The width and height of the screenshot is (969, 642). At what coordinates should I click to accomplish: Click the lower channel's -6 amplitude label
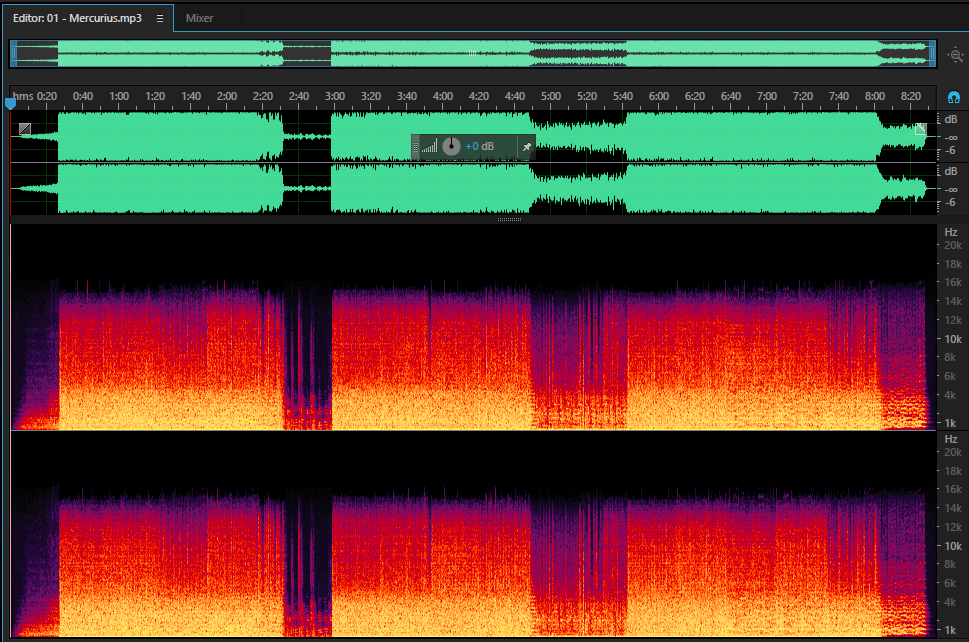[x=950, y=203]
